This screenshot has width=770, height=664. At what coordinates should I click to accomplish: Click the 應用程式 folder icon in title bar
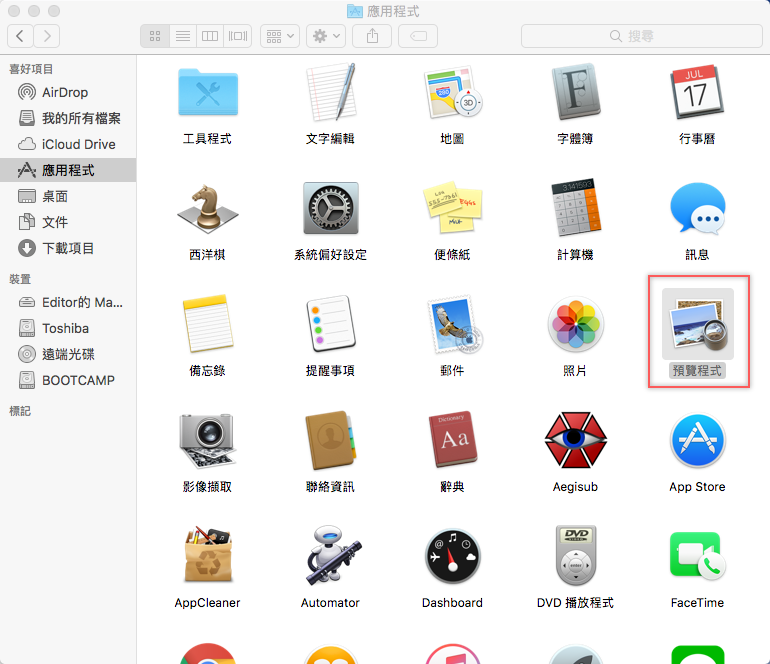tap(355, 11)
